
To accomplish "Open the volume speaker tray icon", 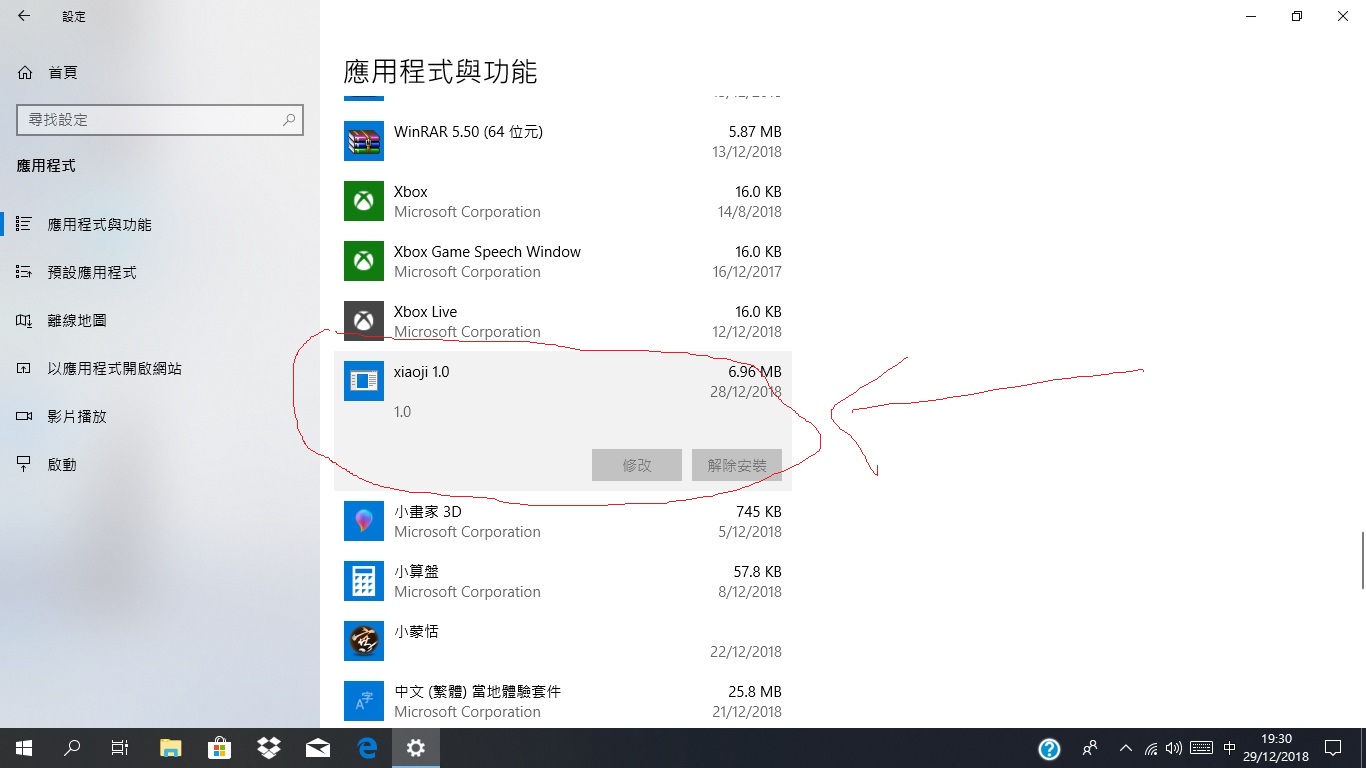I will [x=1174, y=748].
